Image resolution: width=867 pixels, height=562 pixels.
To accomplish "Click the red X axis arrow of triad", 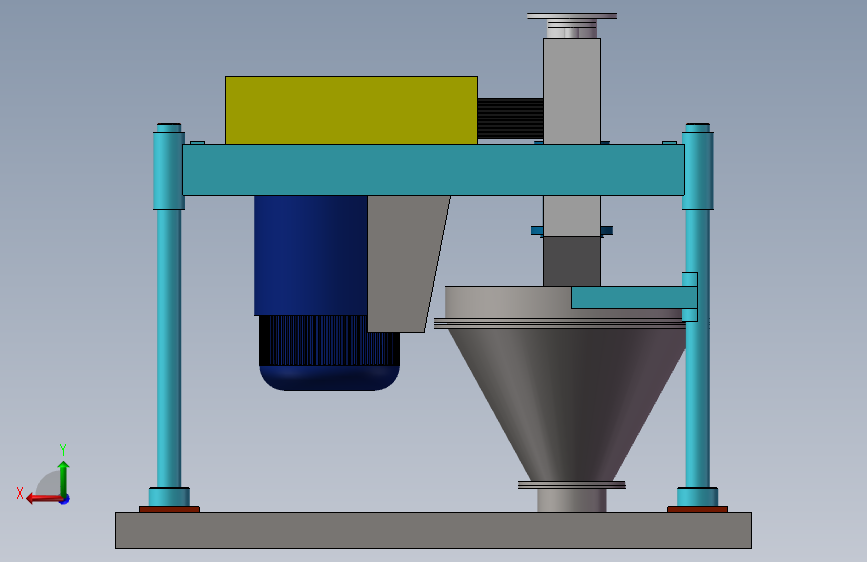I will [x=44, y=499].
